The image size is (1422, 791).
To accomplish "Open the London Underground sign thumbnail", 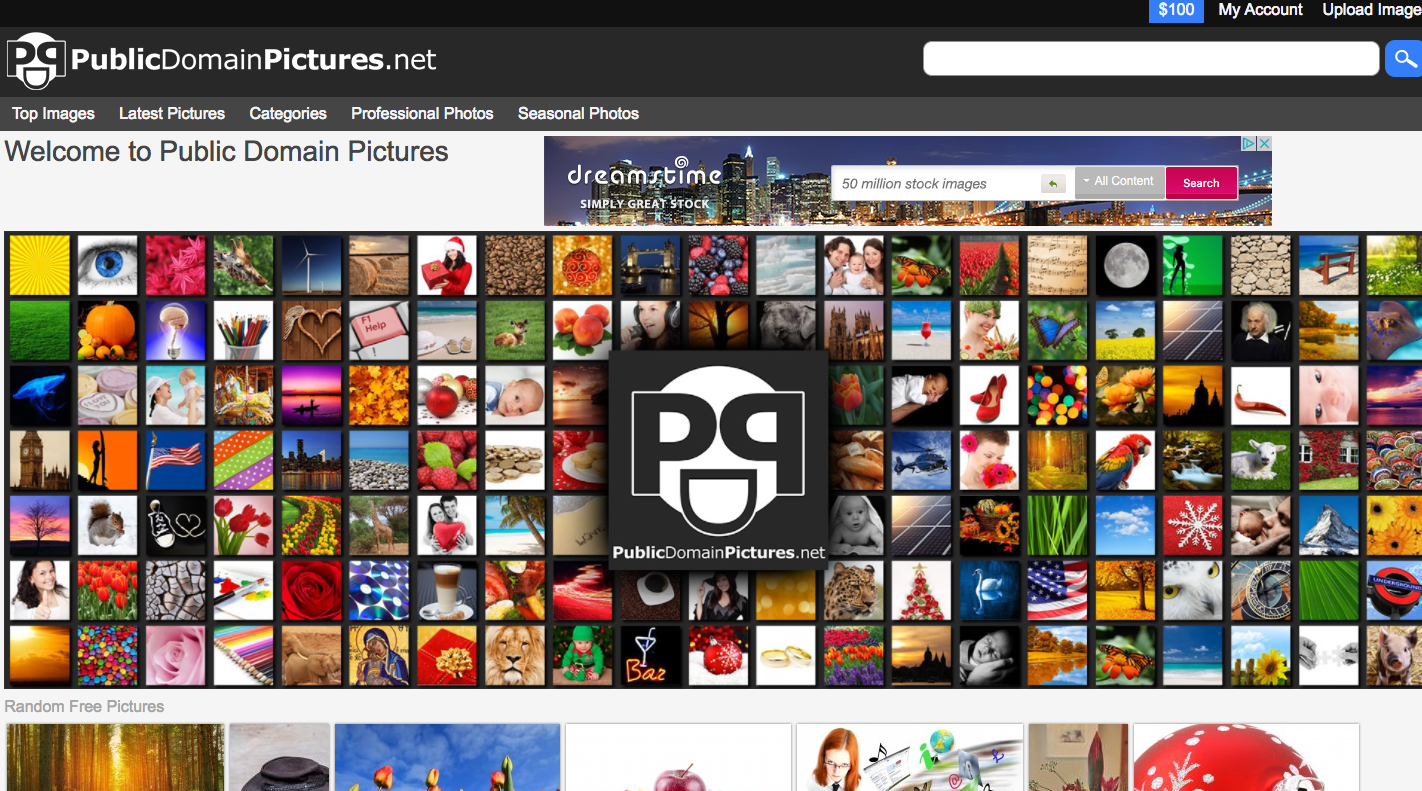I will pyautogui.click(x=1394, y=590).
